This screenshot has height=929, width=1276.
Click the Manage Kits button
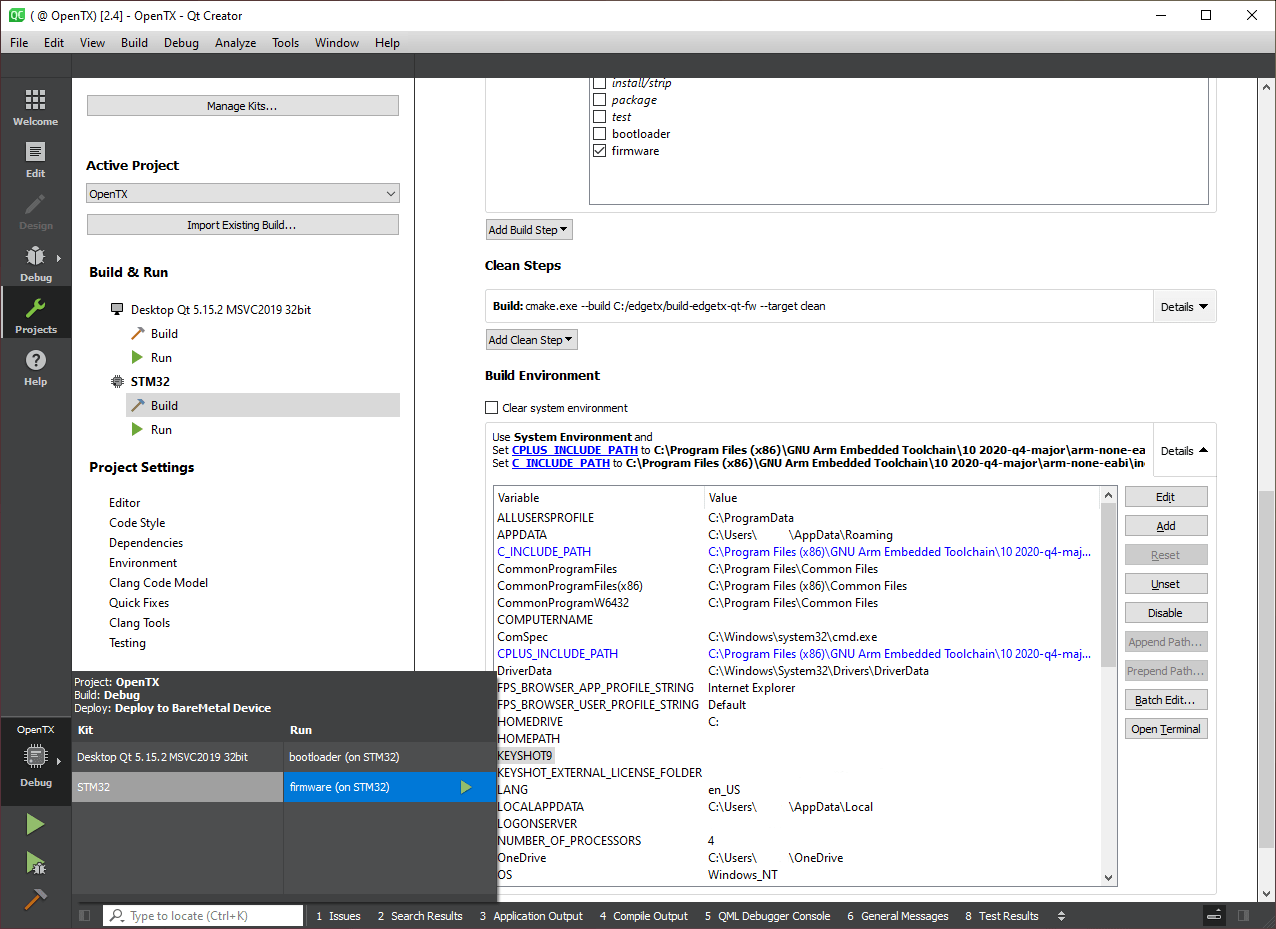pos(242,105)
